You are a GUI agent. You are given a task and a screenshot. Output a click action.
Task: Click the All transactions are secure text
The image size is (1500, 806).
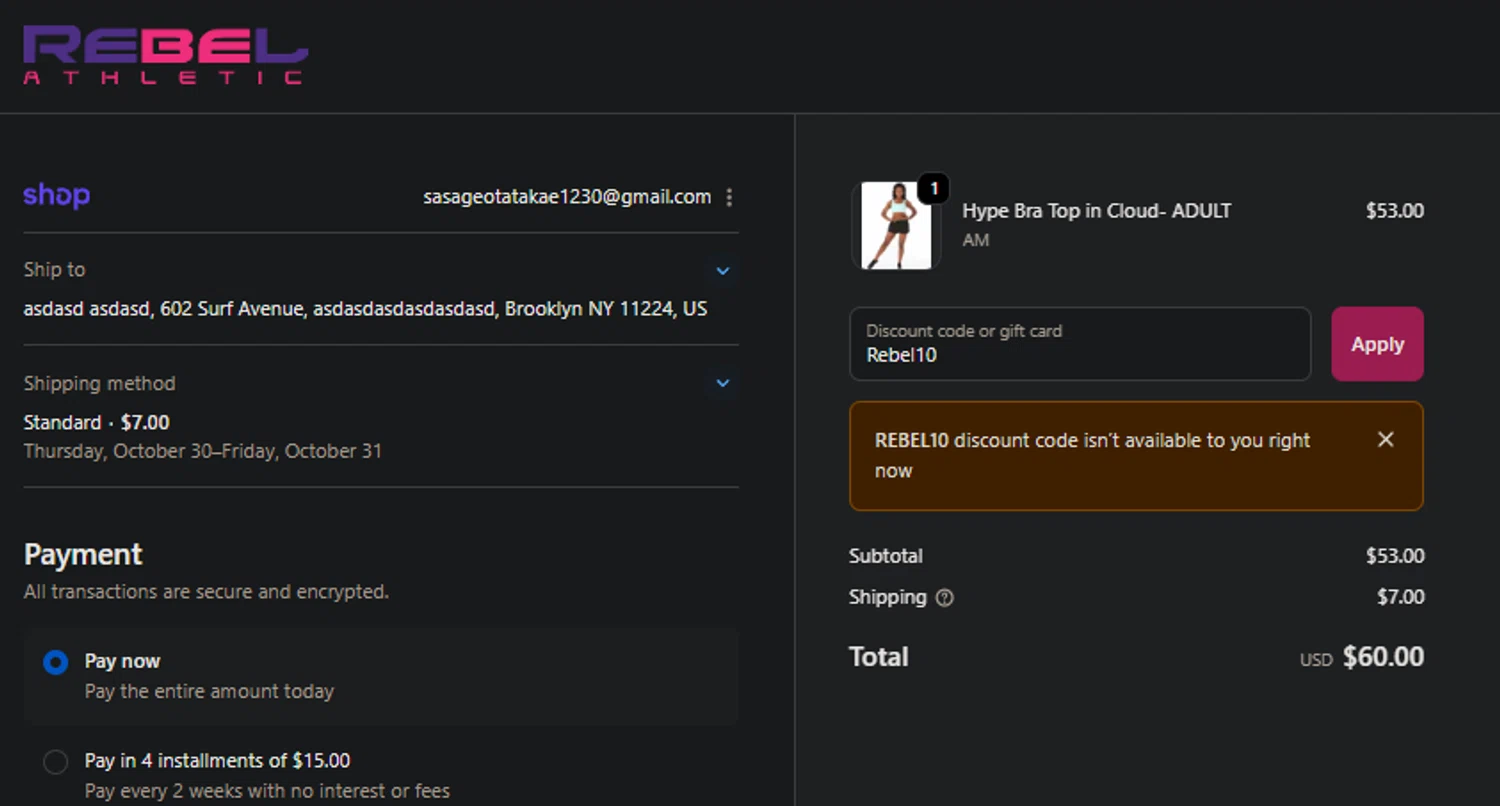point(206,592)
